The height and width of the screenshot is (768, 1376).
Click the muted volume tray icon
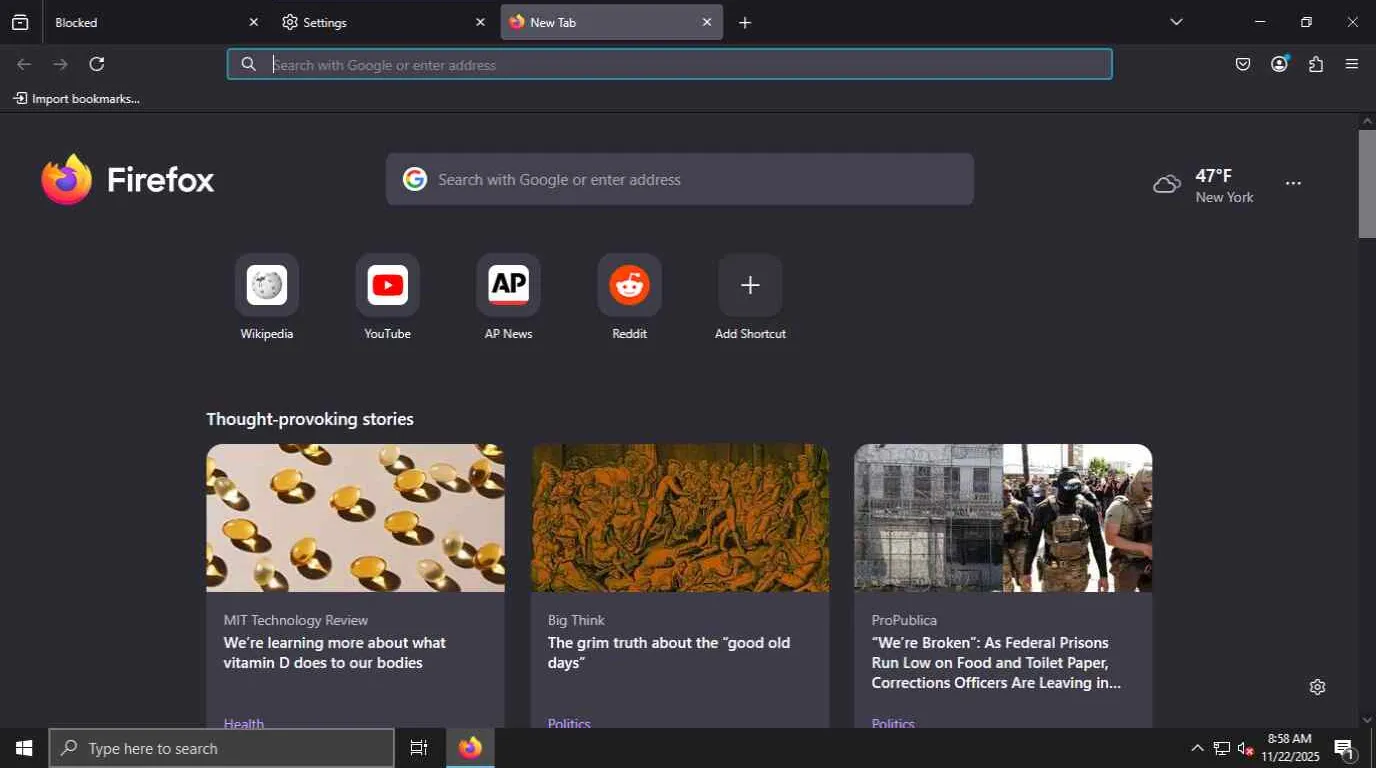pos(1246,748)
